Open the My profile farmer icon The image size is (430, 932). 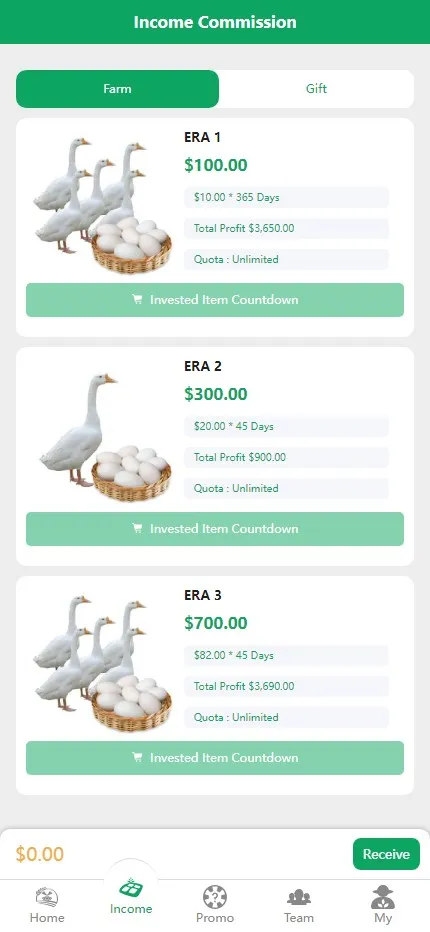click(383, 897)
